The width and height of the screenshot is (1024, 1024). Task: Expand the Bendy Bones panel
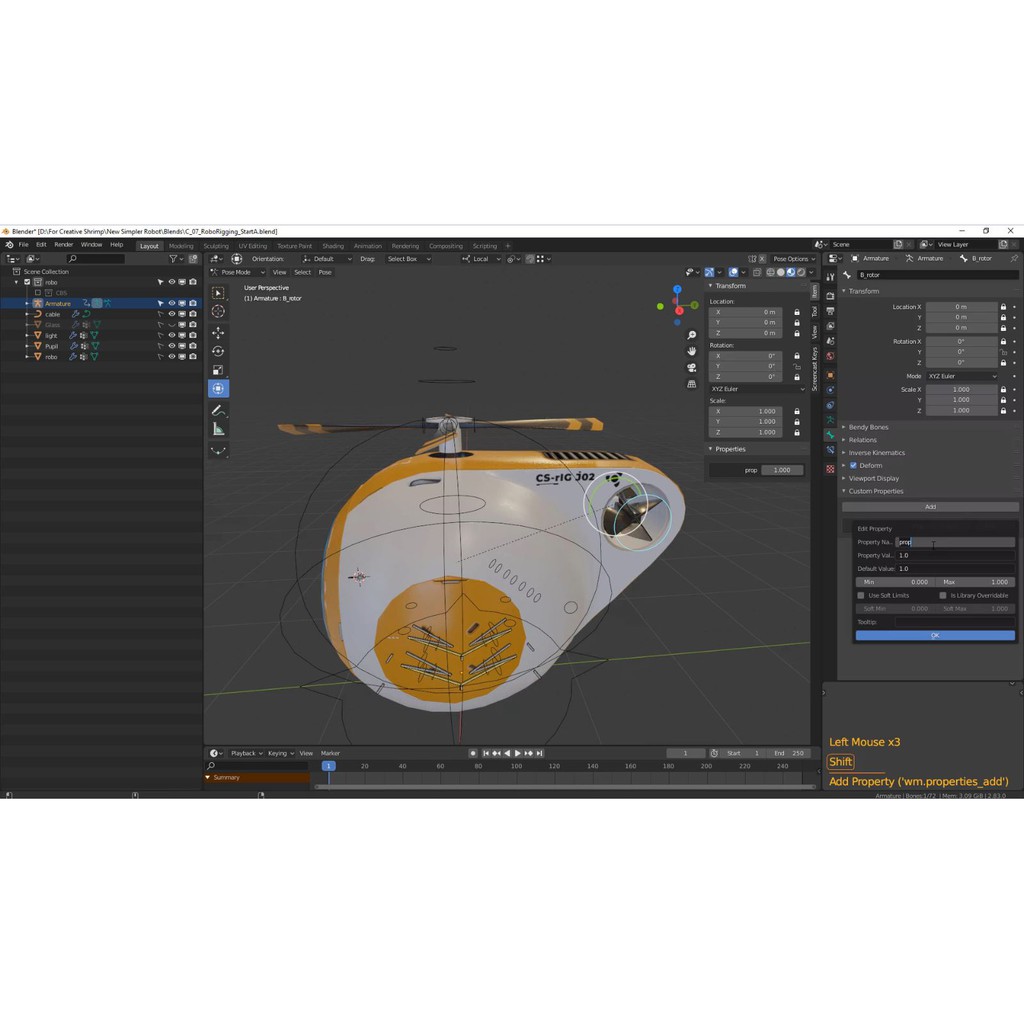coord(868,427)
